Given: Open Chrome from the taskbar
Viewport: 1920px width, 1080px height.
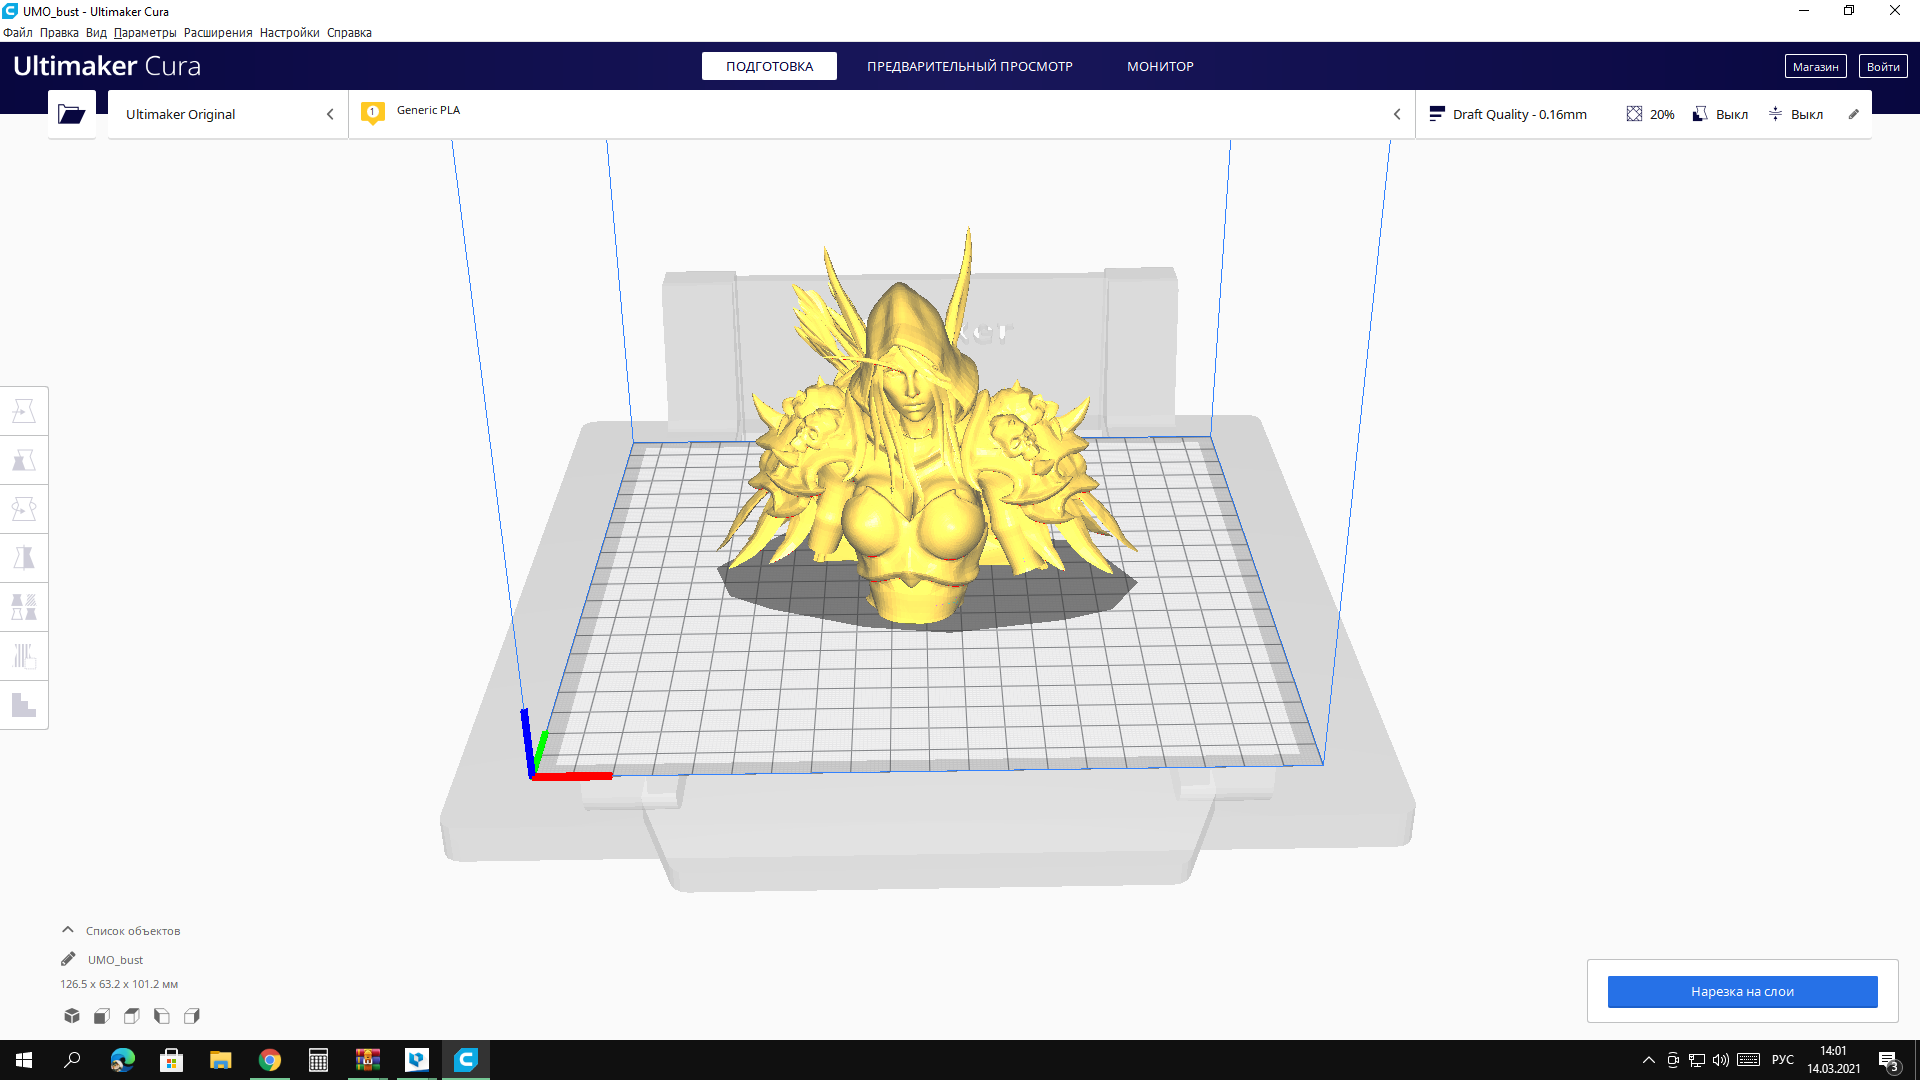Looking at the screenshot, I should tap(270, 1060).
